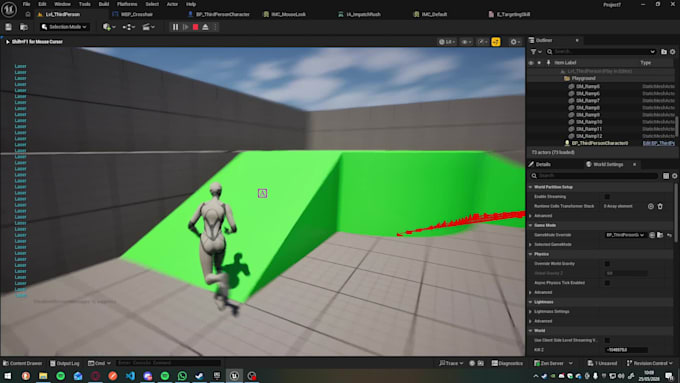This screenshot has width=680, height=383.
Task: Select the Playground folder in Outliner
Action: click(x=583, y=79)
